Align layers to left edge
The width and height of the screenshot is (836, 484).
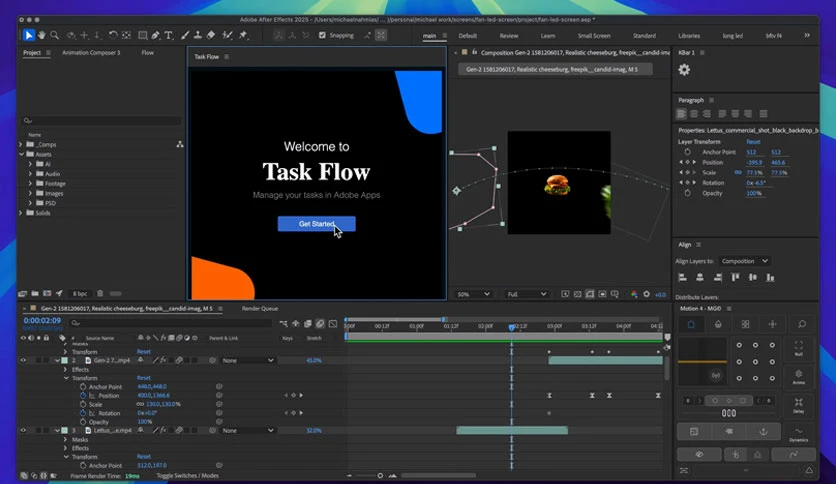[682, 278]
